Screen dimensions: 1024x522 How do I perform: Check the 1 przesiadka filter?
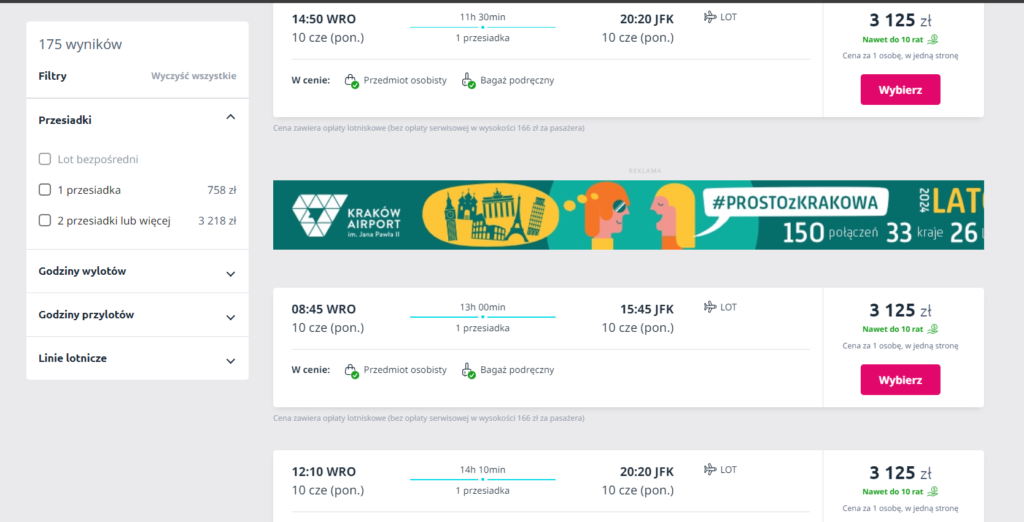coord(45,190)
